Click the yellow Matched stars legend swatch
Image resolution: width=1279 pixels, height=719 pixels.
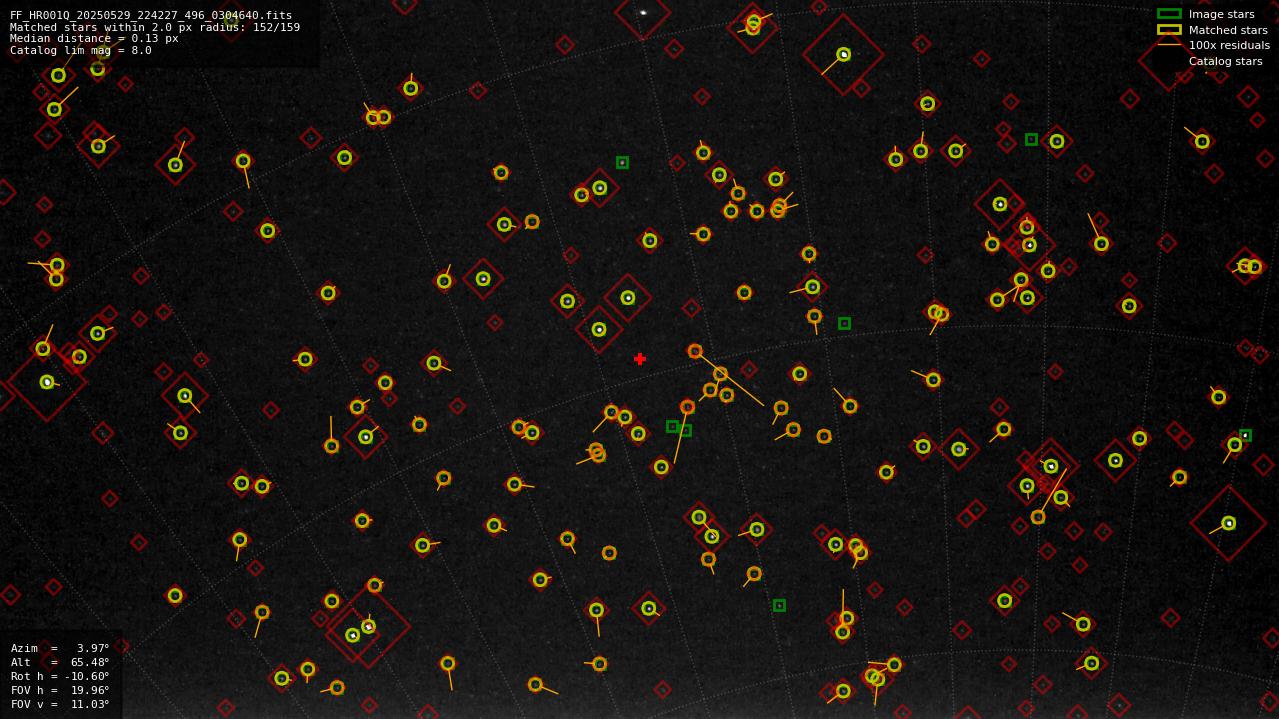1169,30
